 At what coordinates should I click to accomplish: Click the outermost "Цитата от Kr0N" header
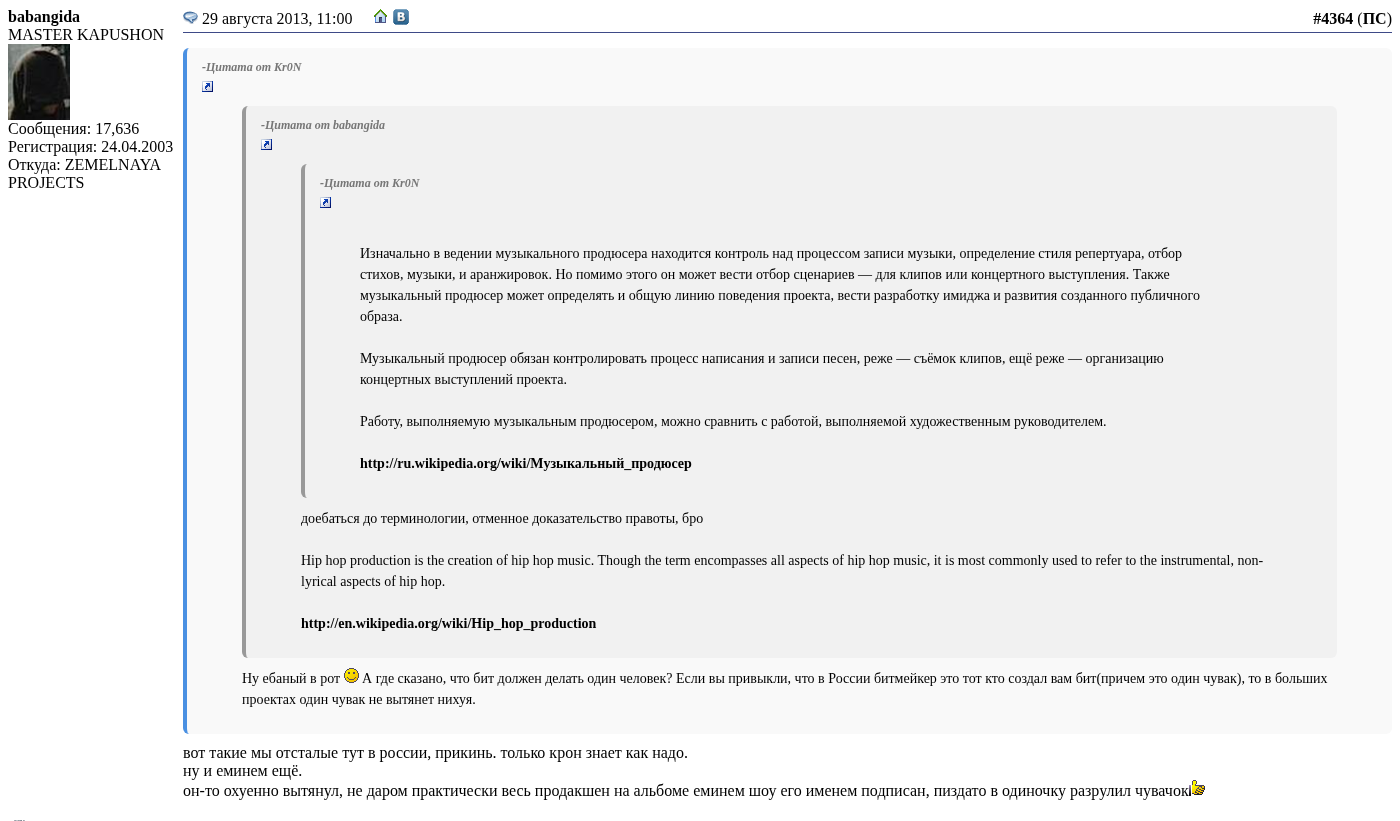[252, 68]
